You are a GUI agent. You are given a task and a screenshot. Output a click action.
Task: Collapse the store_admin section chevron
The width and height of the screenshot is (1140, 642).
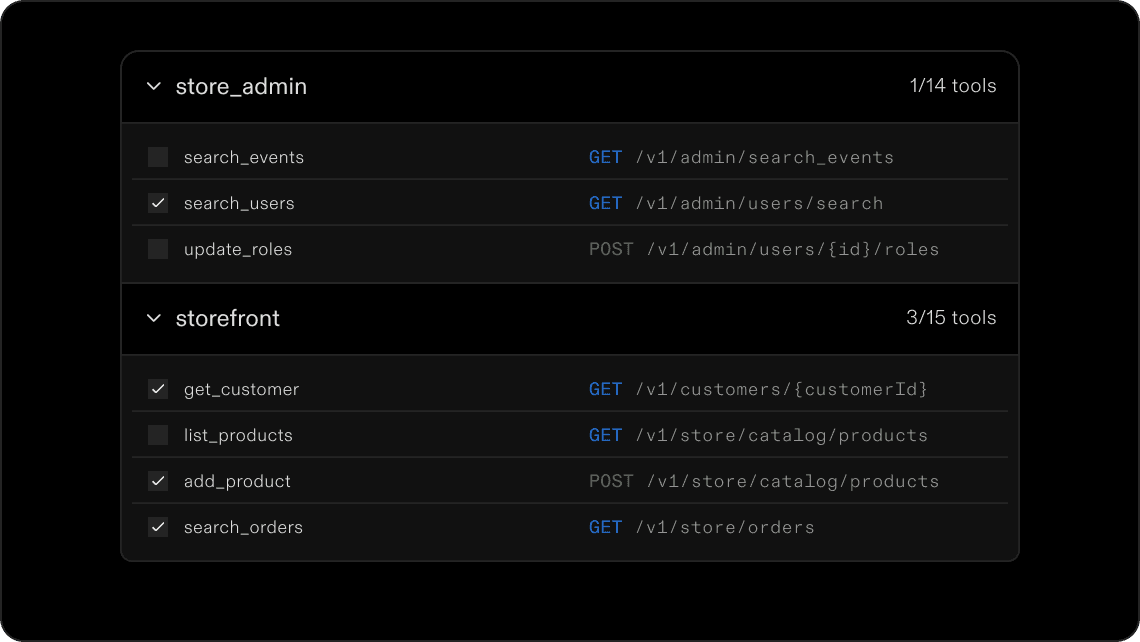[154, 87]
